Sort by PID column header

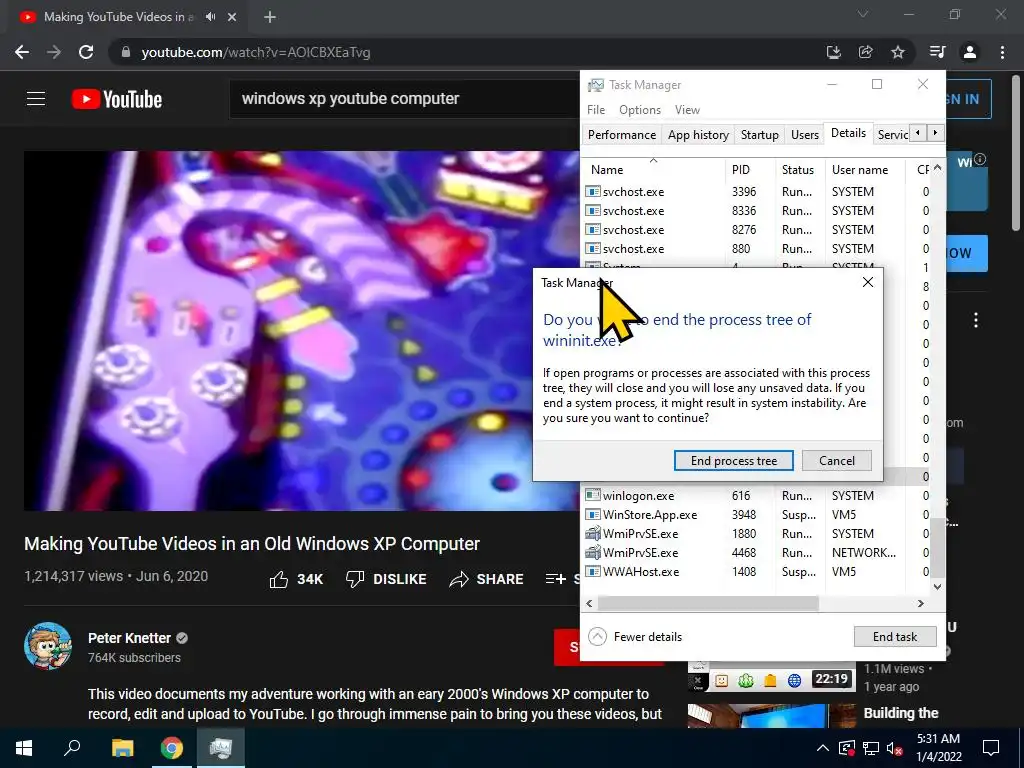(x=750, y=170)
